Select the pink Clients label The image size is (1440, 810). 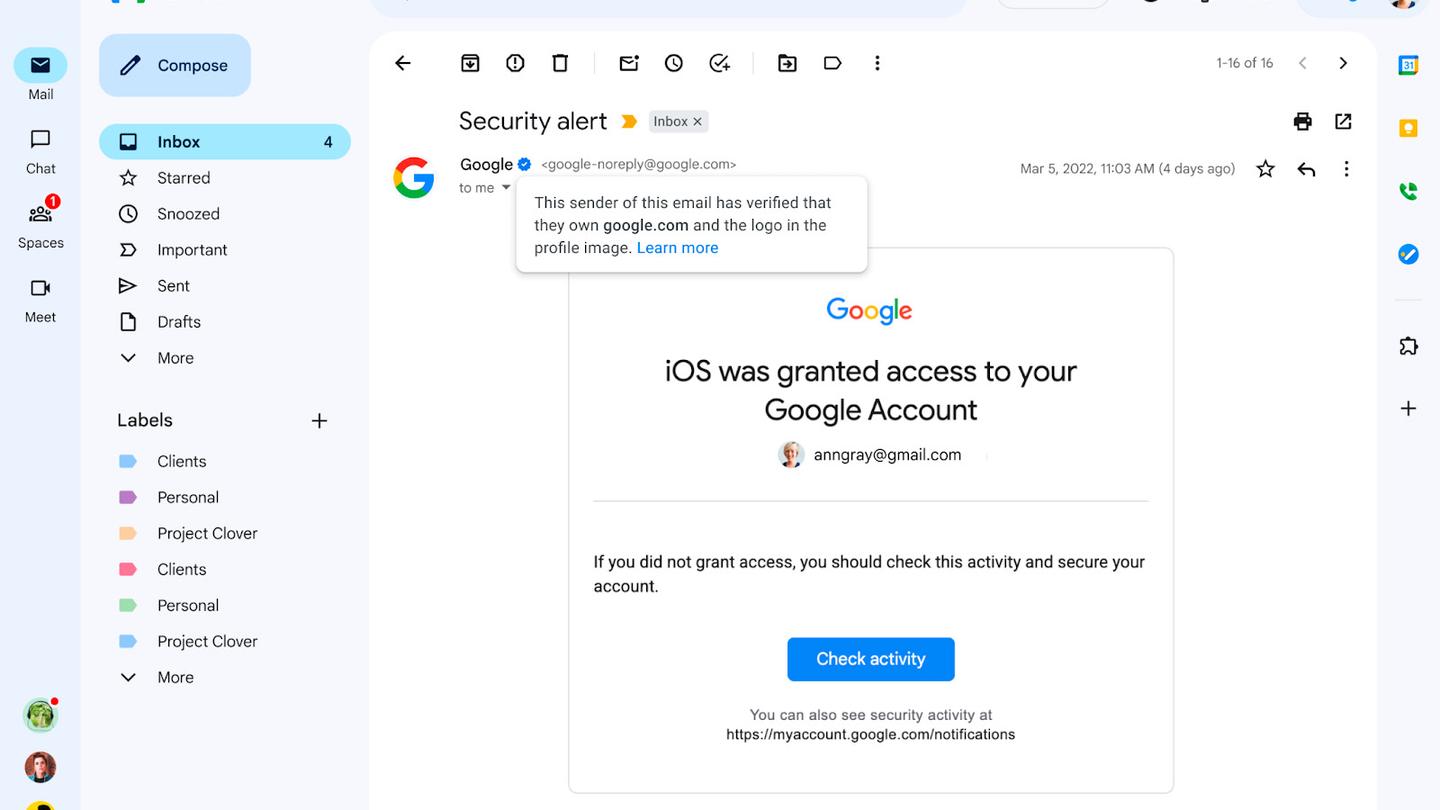181,569
